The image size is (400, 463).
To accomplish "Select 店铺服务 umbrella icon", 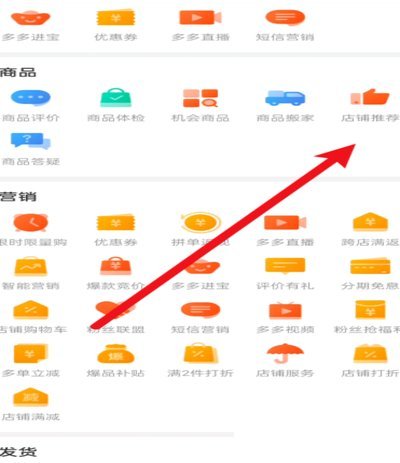I will 285,353.
